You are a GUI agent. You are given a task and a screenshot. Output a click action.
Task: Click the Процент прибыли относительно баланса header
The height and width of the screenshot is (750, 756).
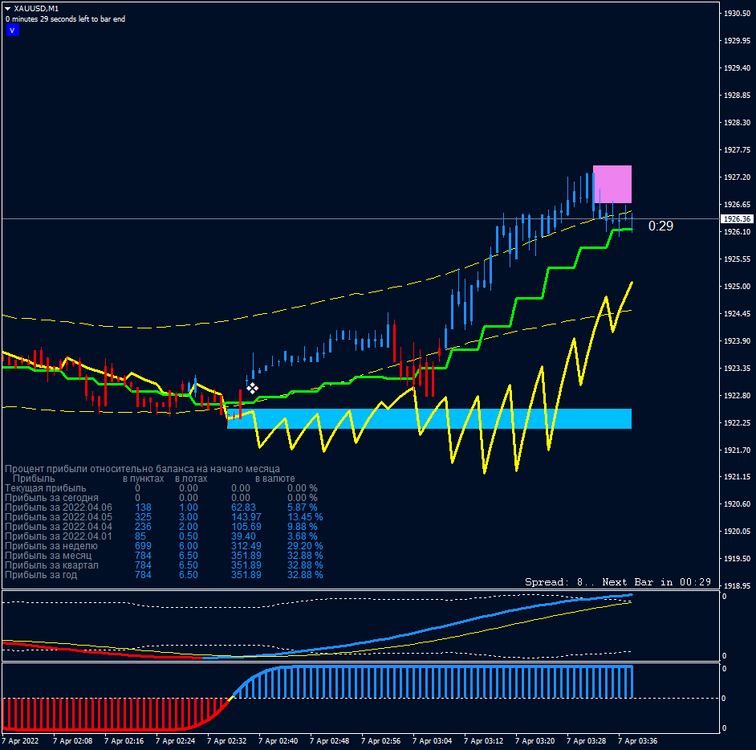pyautogui.click(x=142, y=469)
